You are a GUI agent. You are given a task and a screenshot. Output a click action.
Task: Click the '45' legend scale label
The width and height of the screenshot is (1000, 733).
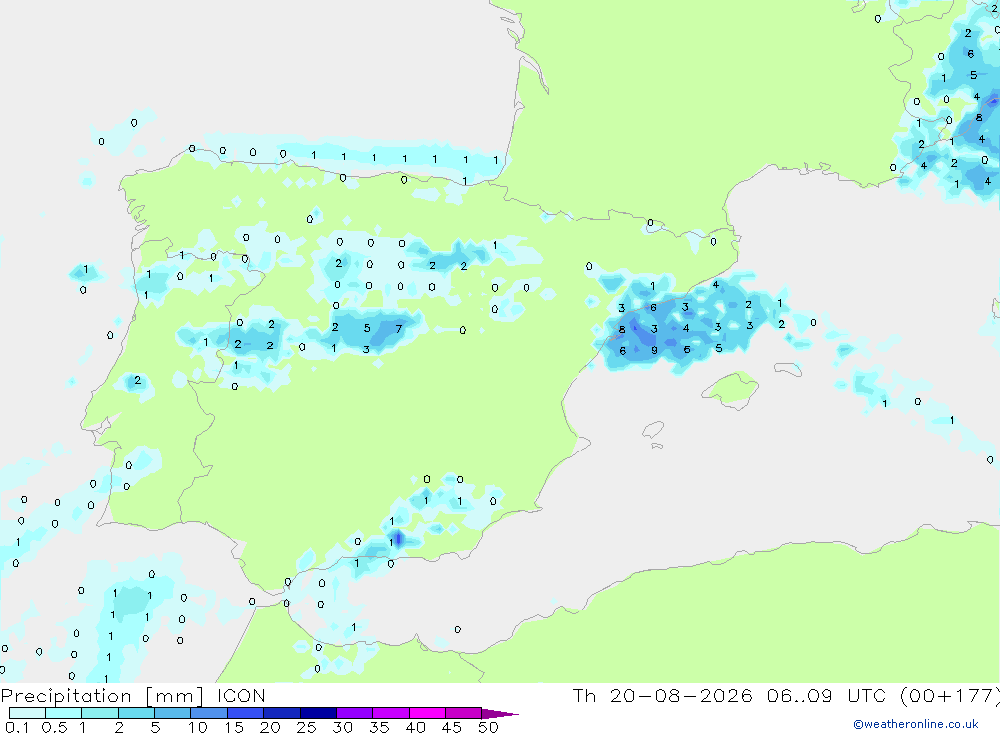(452, 727)
